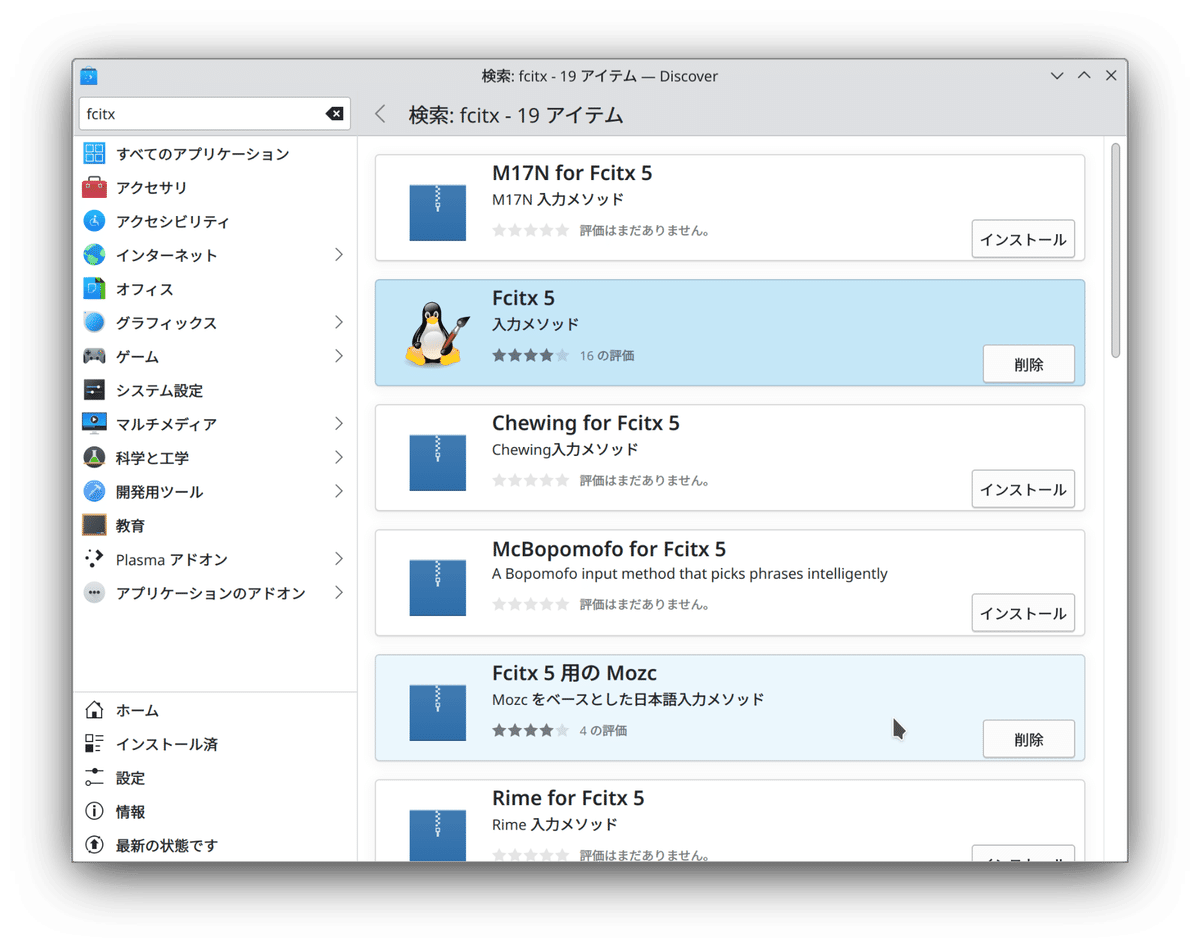Open the オフィス category
Image resolution: width=1200 pixels, height=948 pixels.
pos(215,289)
